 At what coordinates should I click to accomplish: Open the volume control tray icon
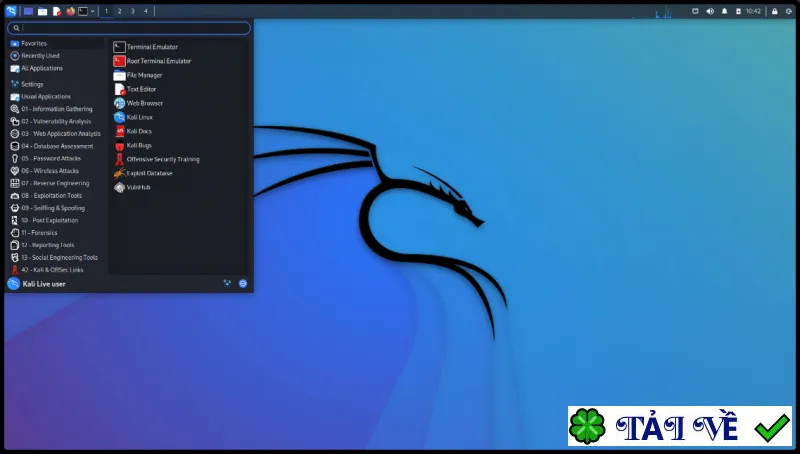[x=710, y=11]
